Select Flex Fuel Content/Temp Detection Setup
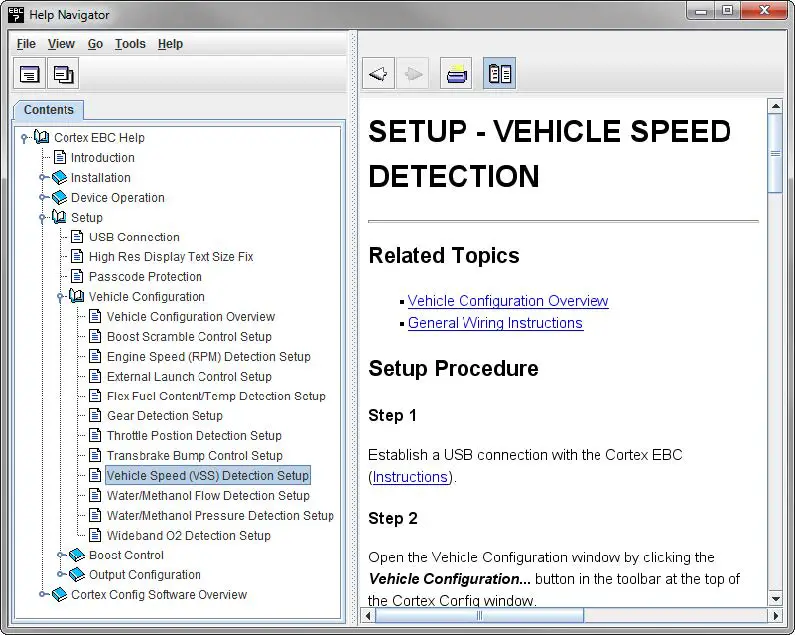 click(216, 396)
